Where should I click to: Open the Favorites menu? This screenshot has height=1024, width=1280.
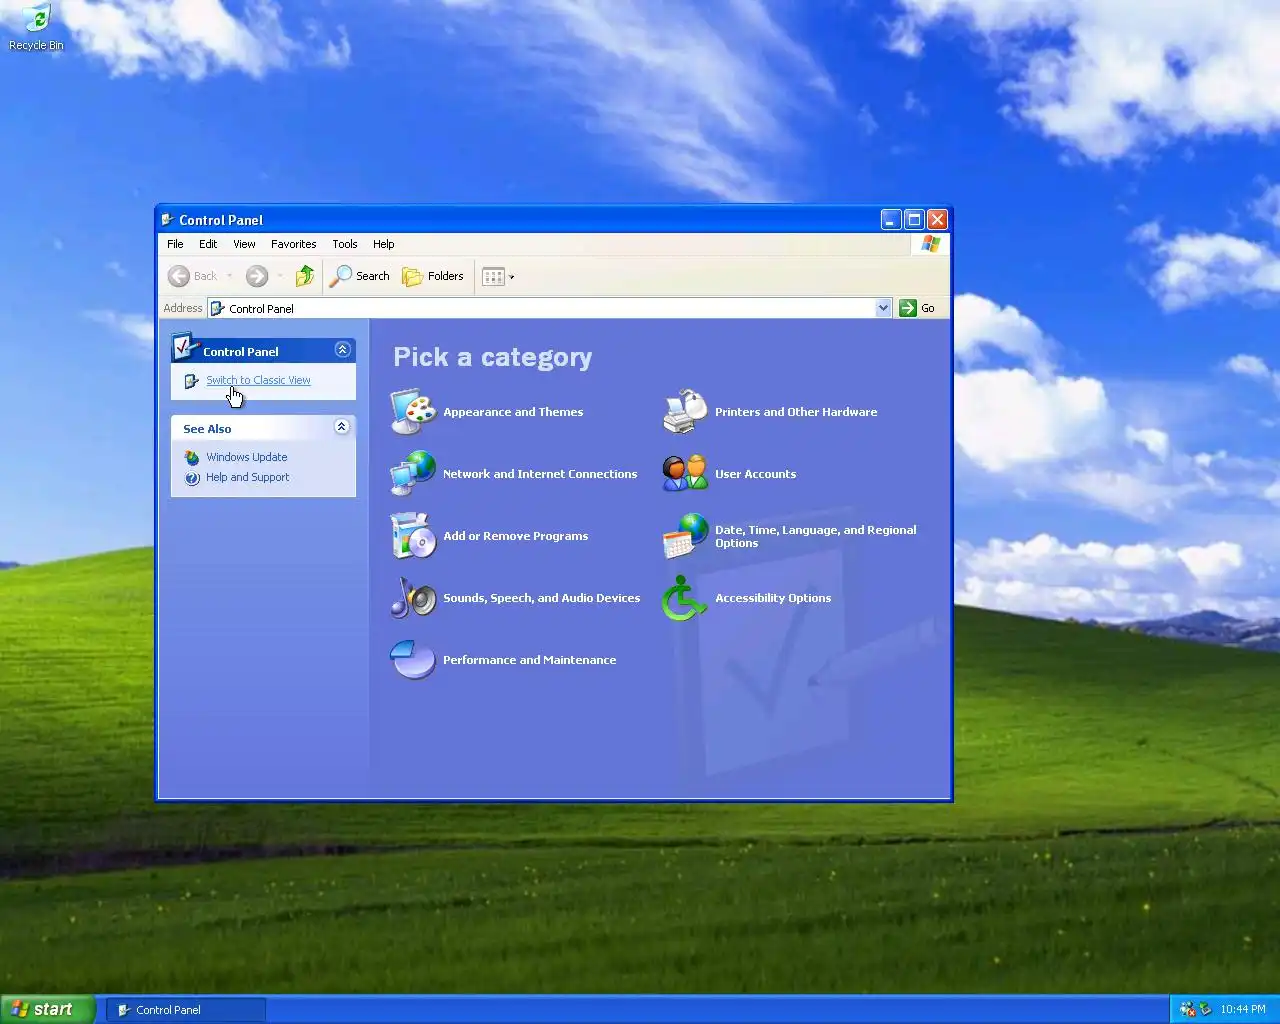click(293, 244)
